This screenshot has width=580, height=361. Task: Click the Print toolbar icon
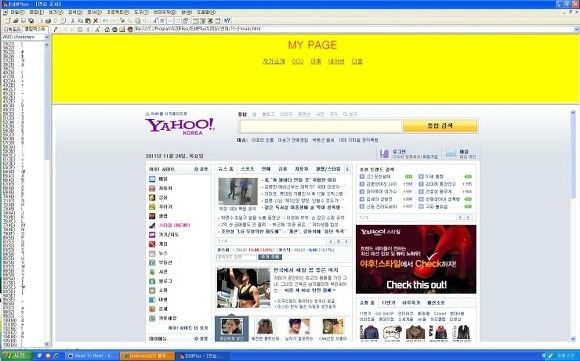coord(48,21)
